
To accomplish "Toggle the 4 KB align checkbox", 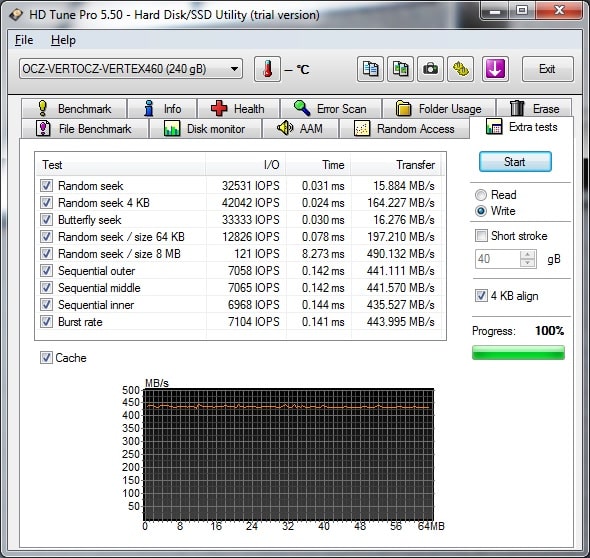I will 481,296.
